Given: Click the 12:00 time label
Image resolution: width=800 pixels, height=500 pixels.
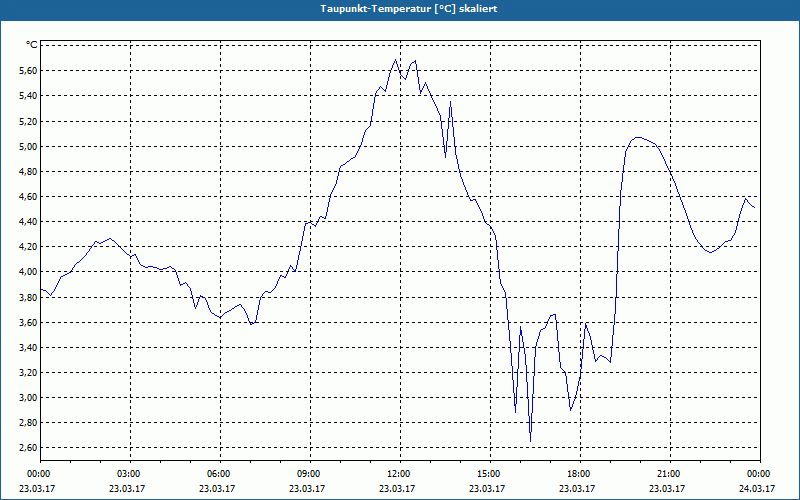Looking at the screenshot, I should 400,474.
